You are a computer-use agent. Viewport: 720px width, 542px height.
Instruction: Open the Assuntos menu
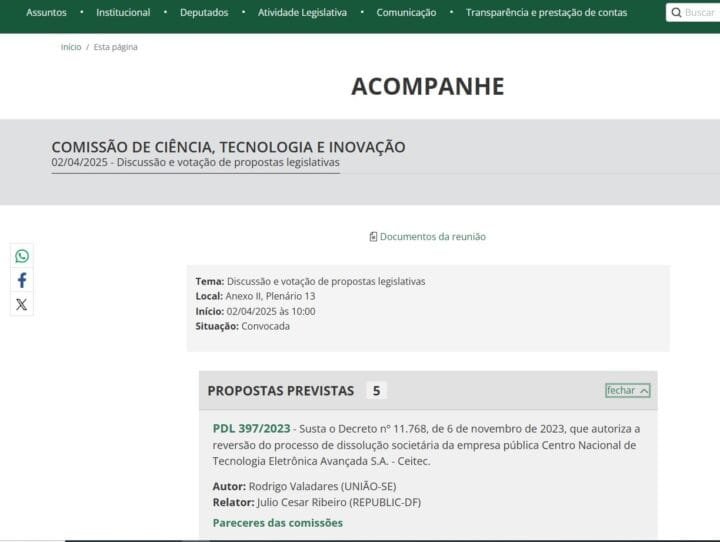click(46, 13)
